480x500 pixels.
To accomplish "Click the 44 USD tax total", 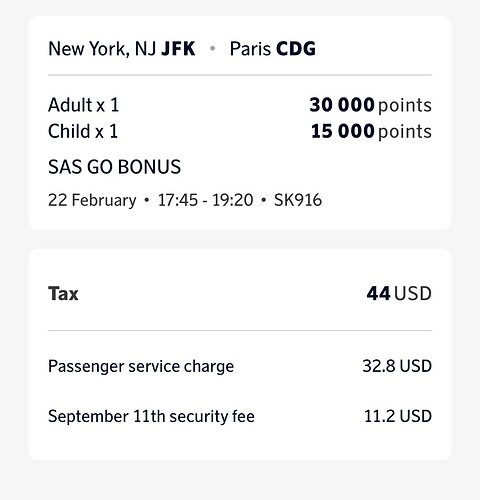I will coord(399,294).
